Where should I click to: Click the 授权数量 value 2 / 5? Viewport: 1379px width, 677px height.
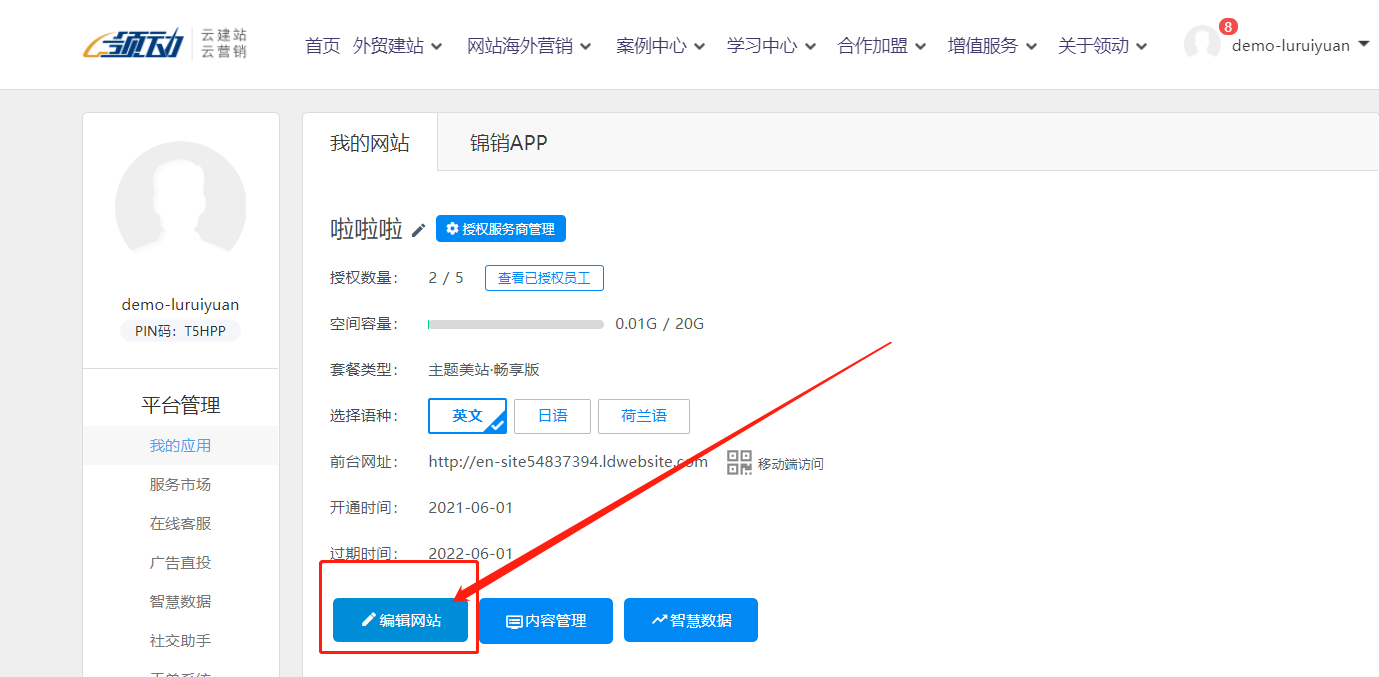coord(446,278)
